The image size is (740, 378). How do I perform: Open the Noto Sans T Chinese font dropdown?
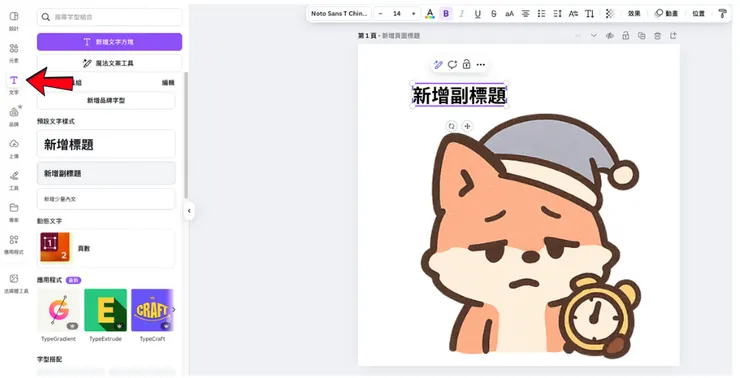(339, 14)
